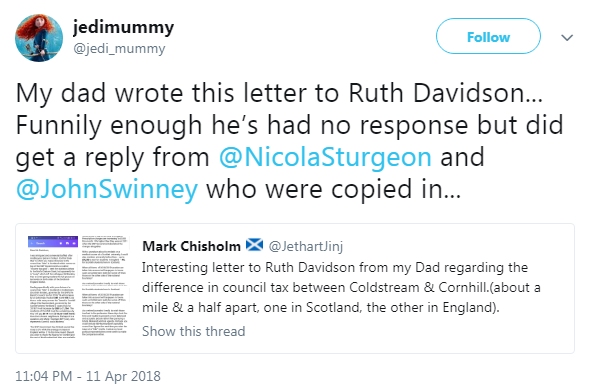This screenshot has width=591, height=392.
Task: Expand the tweet options chevron
Action: point(567,37)
